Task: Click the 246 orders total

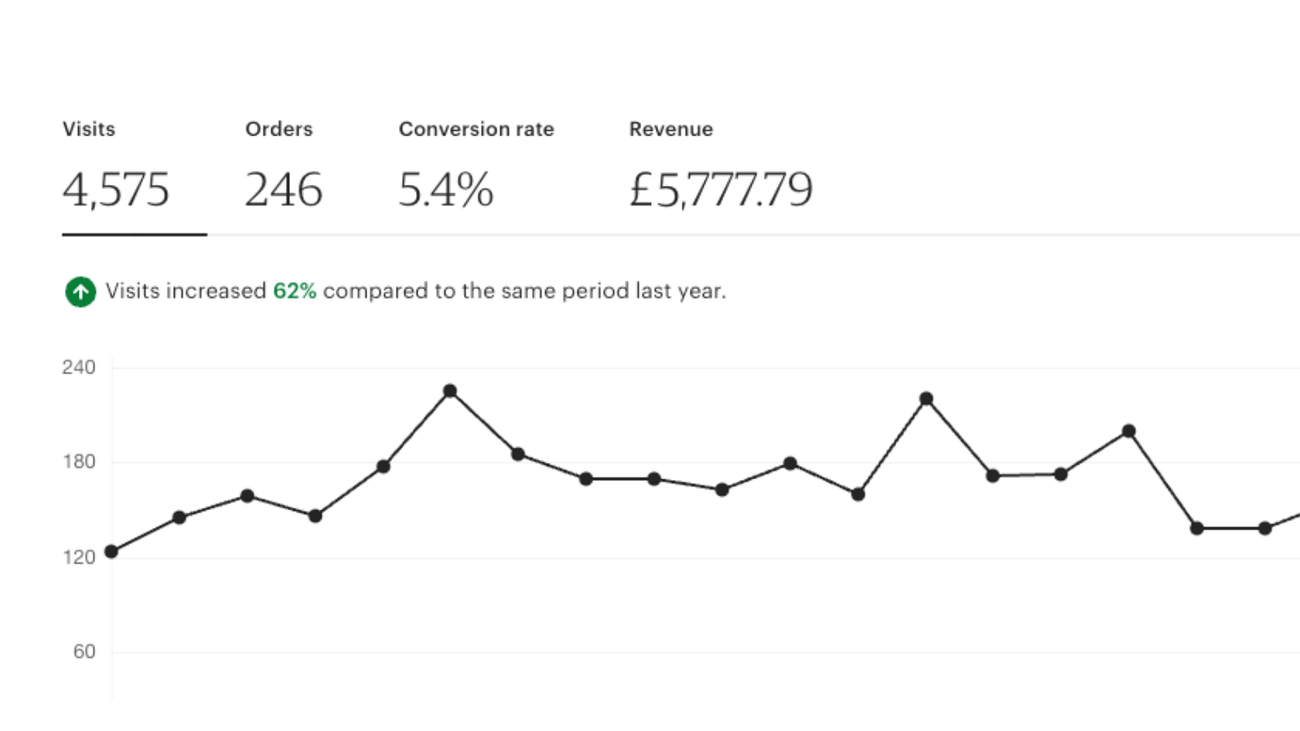Action: pyautogui.click(x=284, y=190)
